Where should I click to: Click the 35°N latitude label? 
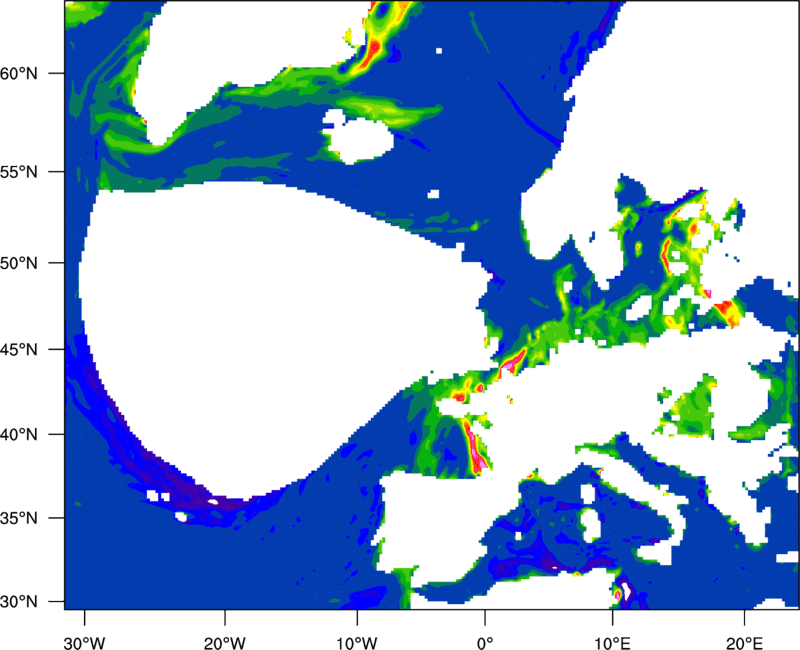point(19,518)
